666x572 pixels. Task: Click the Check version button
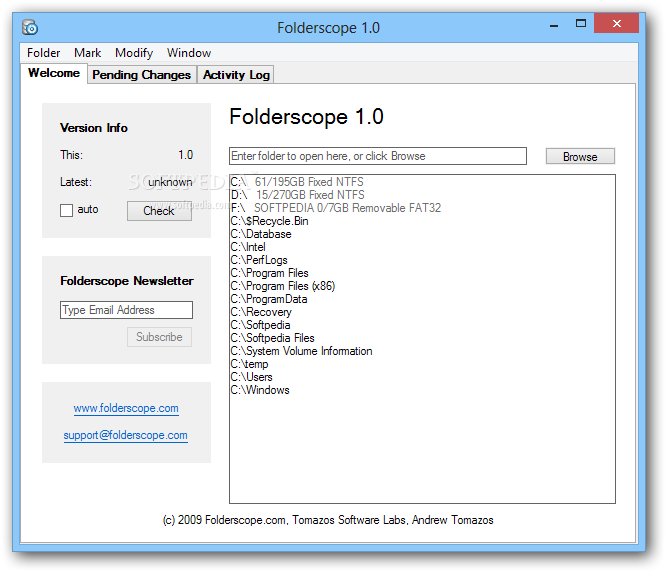159,211
